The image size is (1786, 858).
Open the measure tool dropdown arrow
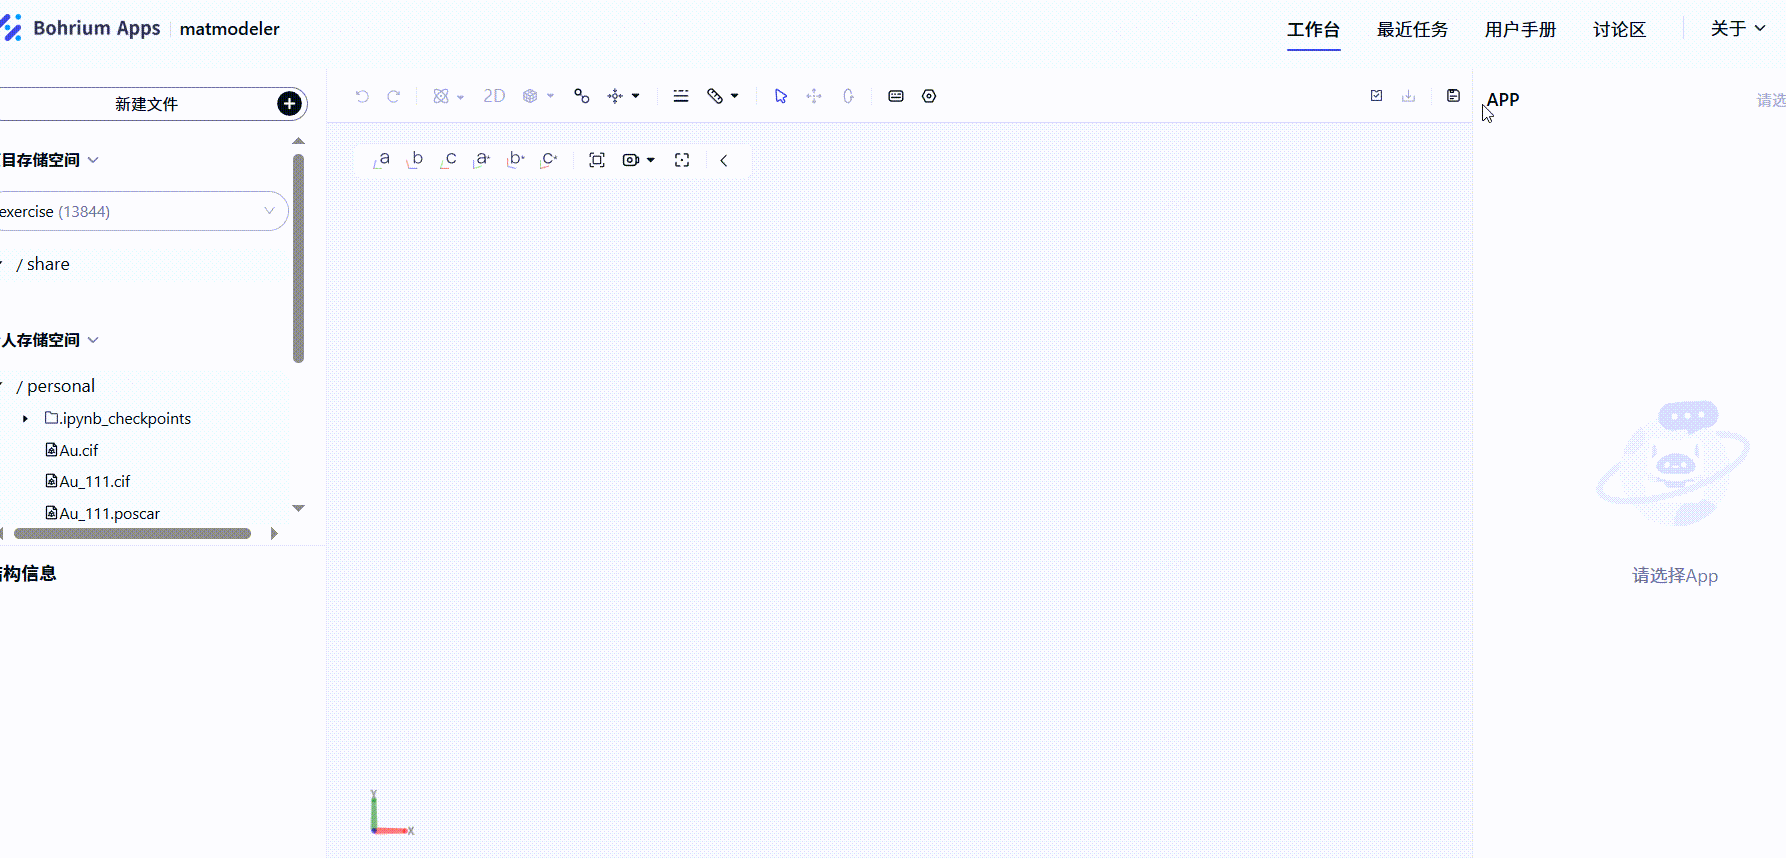click(x=735, y=97)
